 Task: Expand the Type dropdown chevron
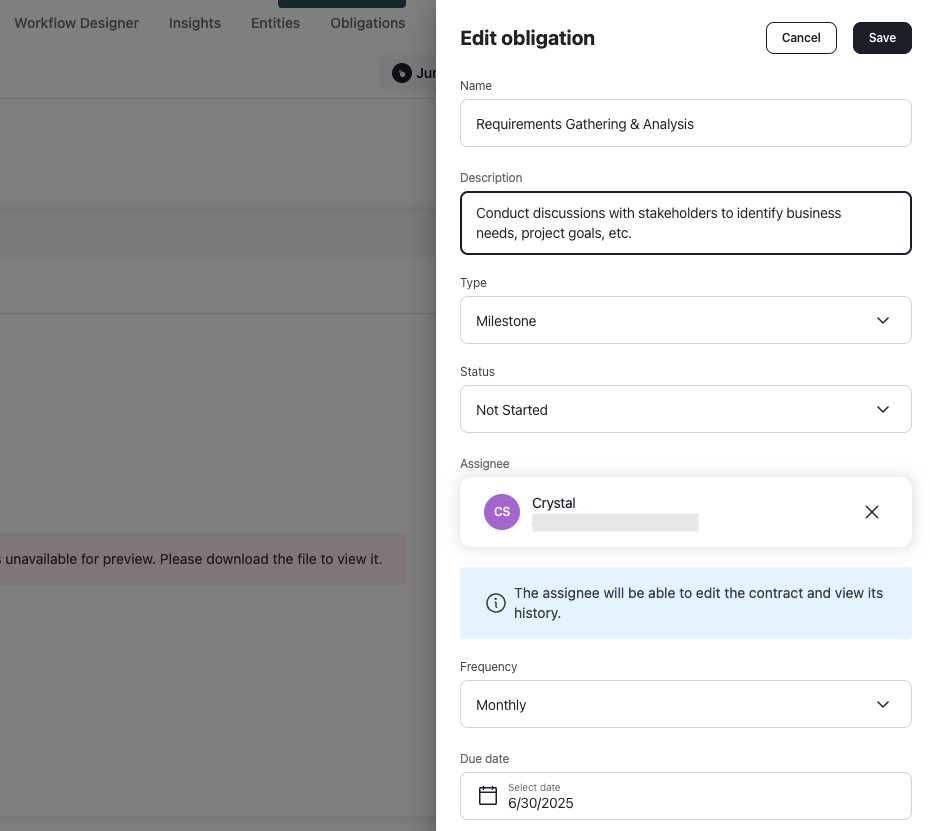tap(883, 320)
